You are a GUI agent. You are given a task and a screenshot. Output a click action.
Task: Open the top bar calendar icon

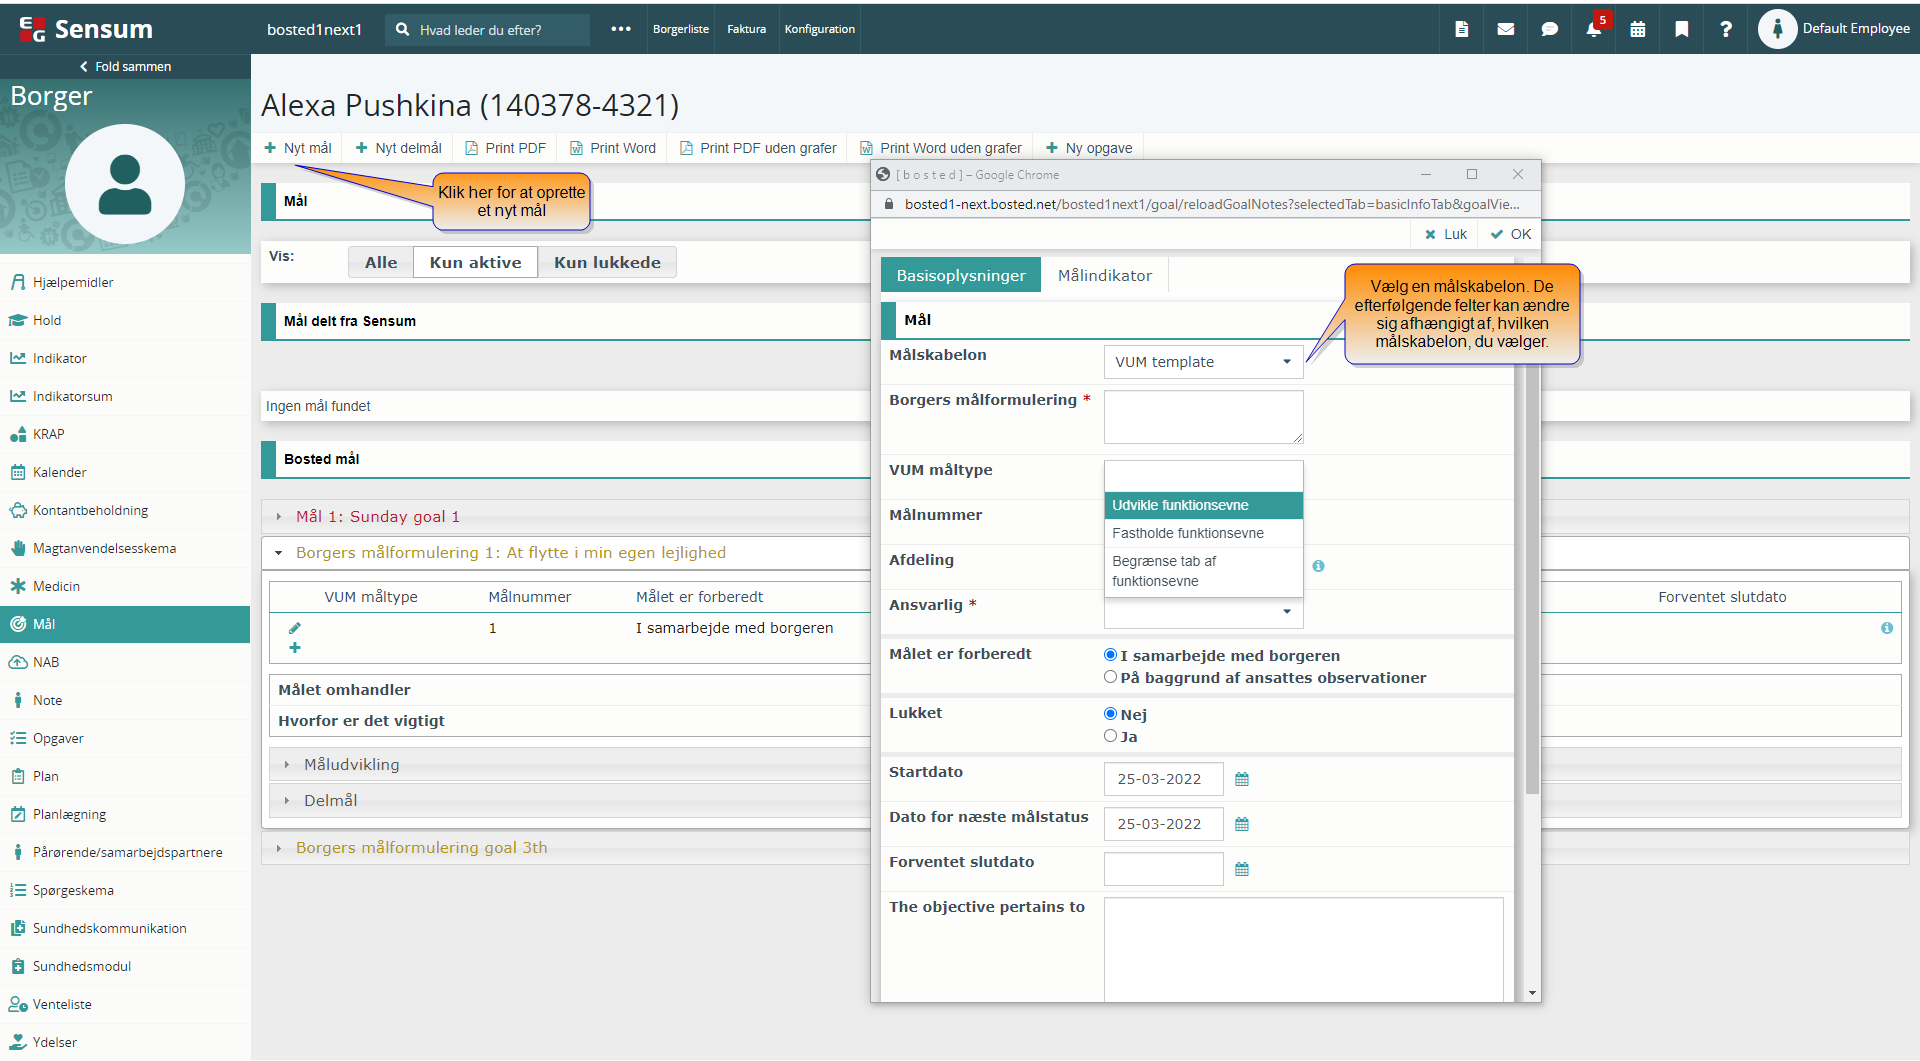(1637, 29)
